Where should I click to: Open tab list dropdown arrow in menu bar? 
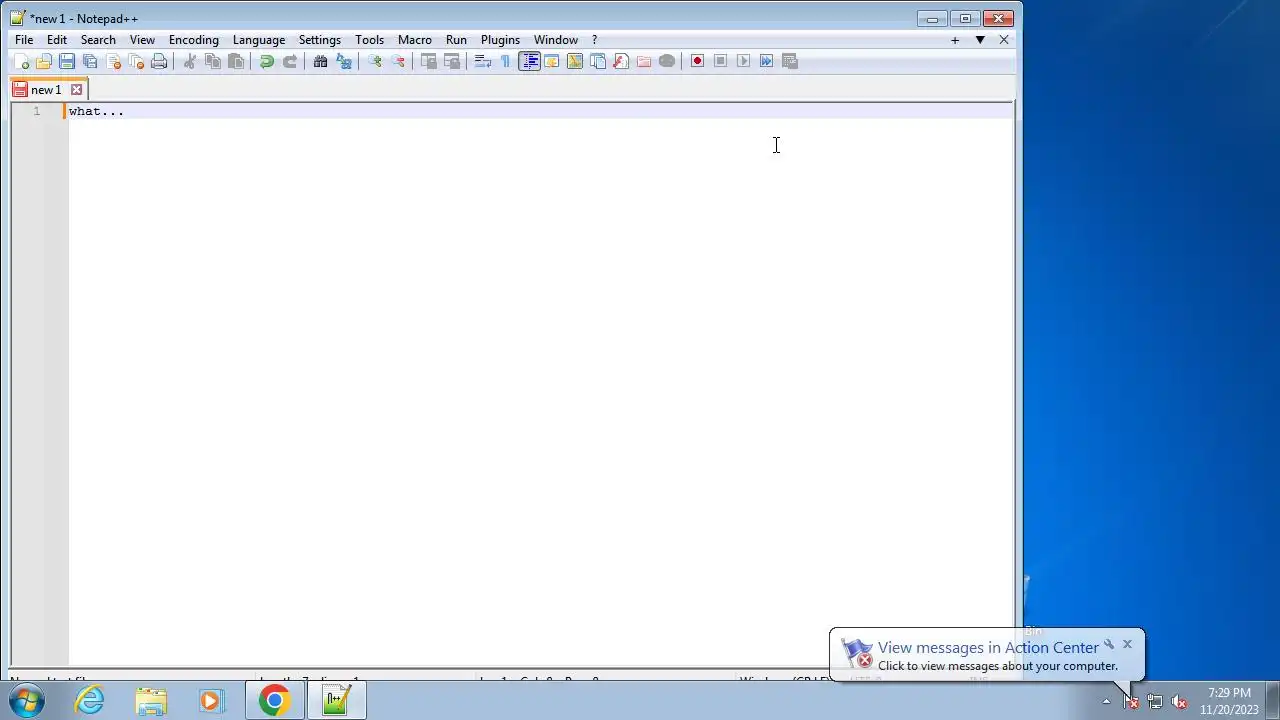click(x=980, y=40)
